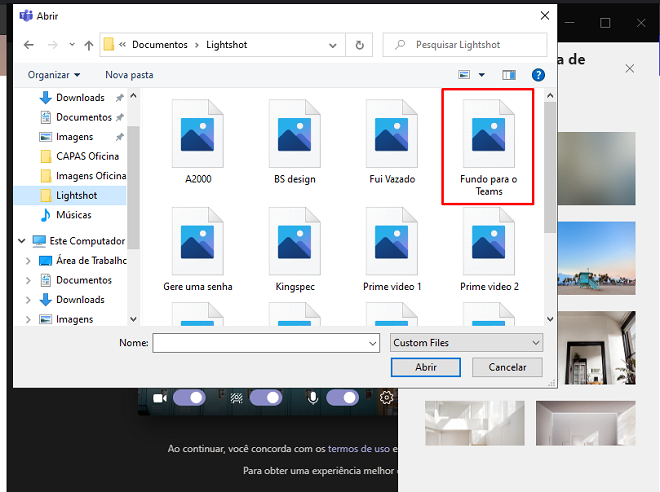Toggle the preview pane icon
The image size is (660, 492).
tap(509, 75)
